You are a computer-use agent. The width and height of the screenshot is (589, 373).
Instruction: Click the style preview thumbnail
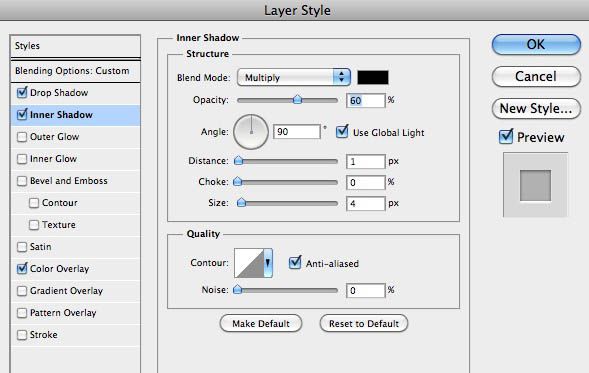[x=535, y=185]
